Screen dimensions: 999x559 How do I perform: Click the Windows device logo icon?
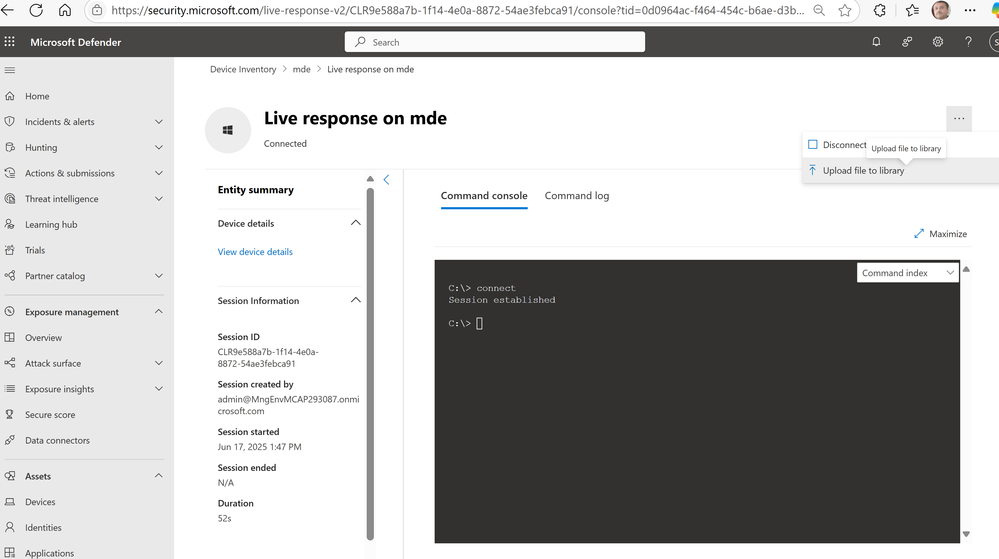coord(227,130)
